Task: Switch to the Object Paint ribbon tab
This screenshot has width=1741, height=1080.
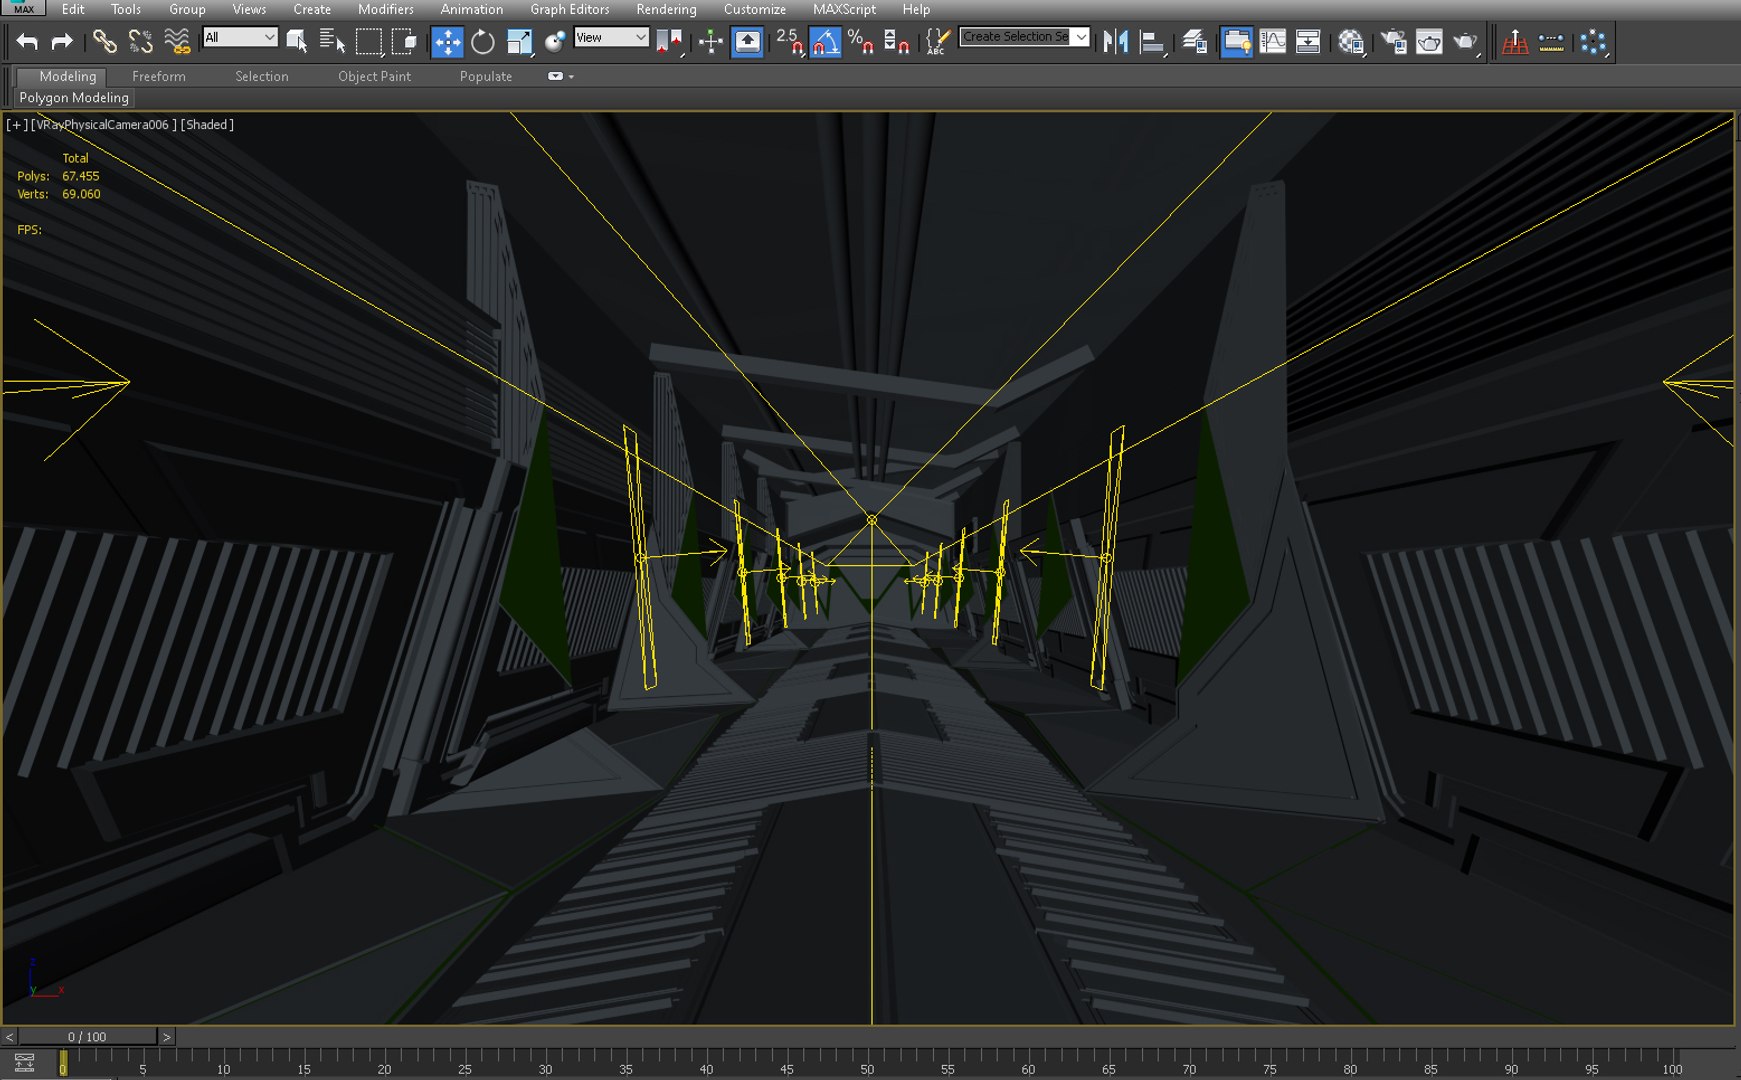Action: (x=374, y=76)
